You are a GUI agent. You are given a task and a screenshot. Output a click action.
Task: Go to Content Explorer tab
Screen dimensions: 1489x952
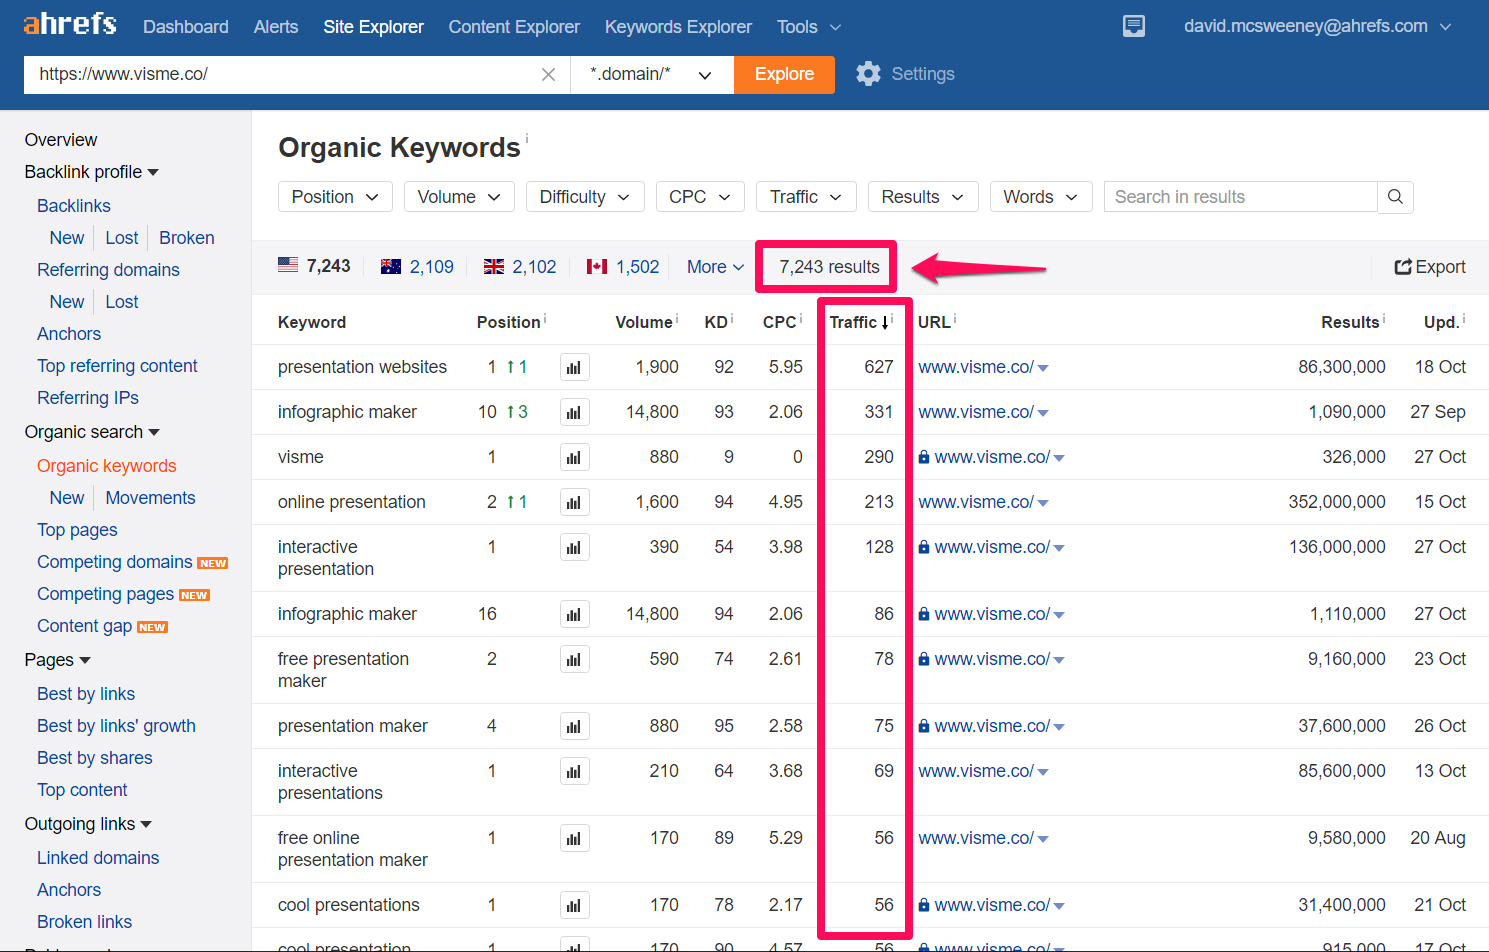514,27
